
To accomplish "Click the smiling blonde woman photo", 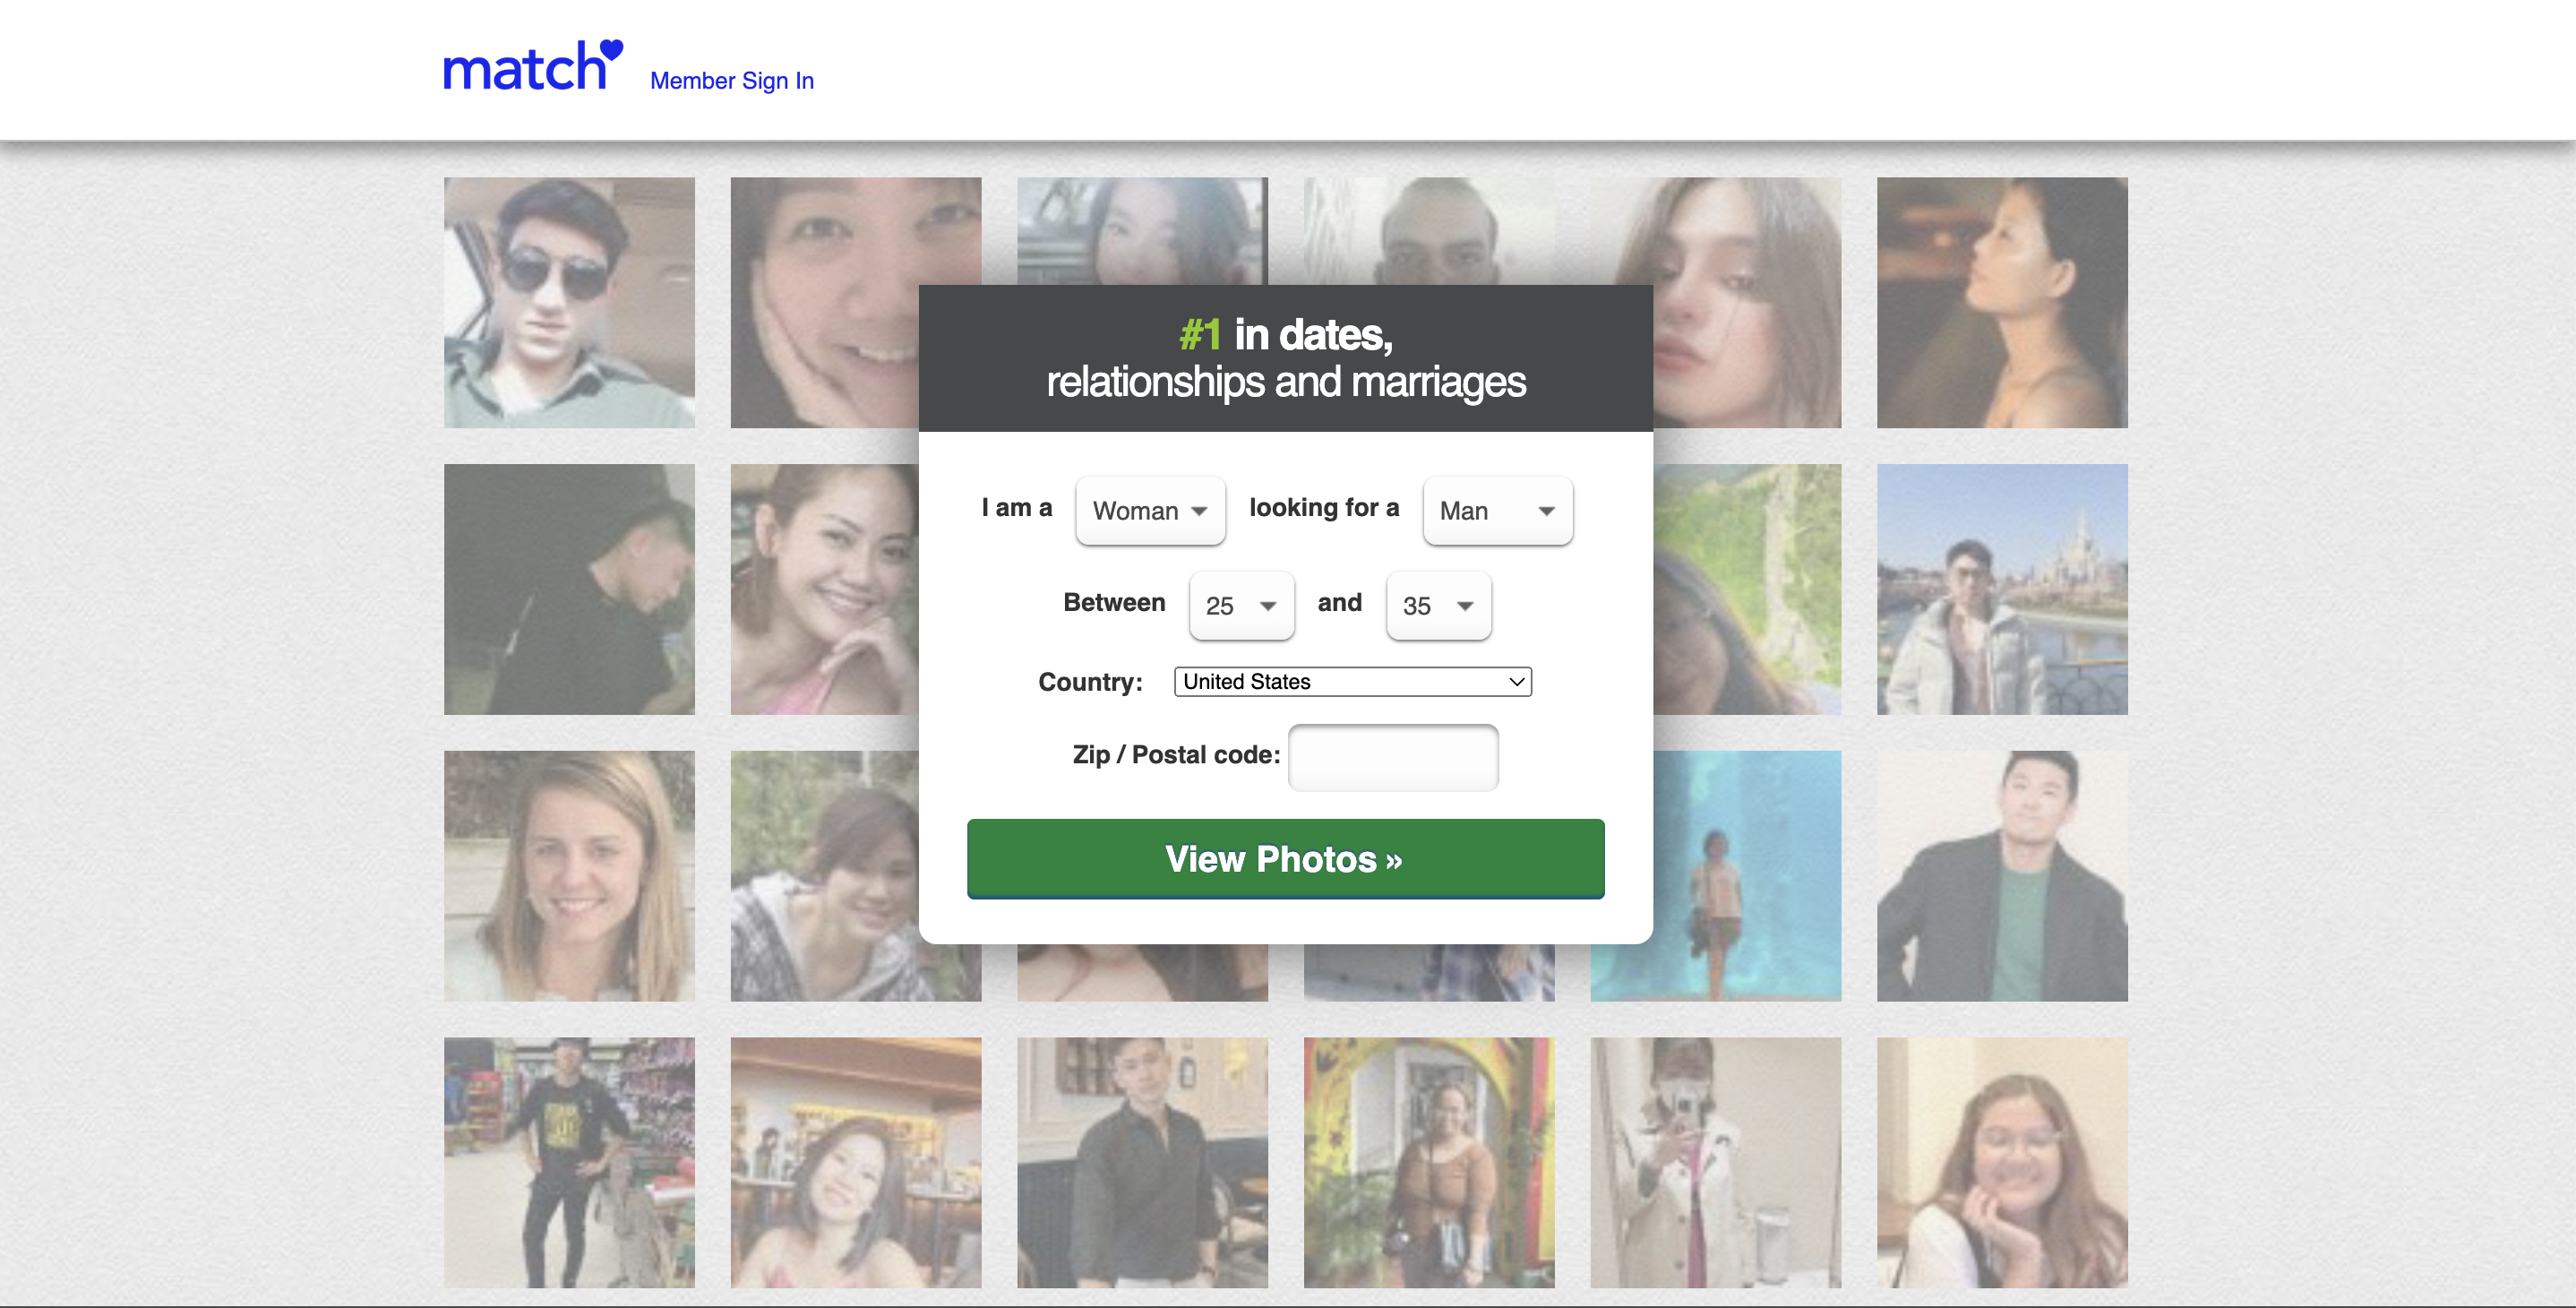I will point(569,875).
